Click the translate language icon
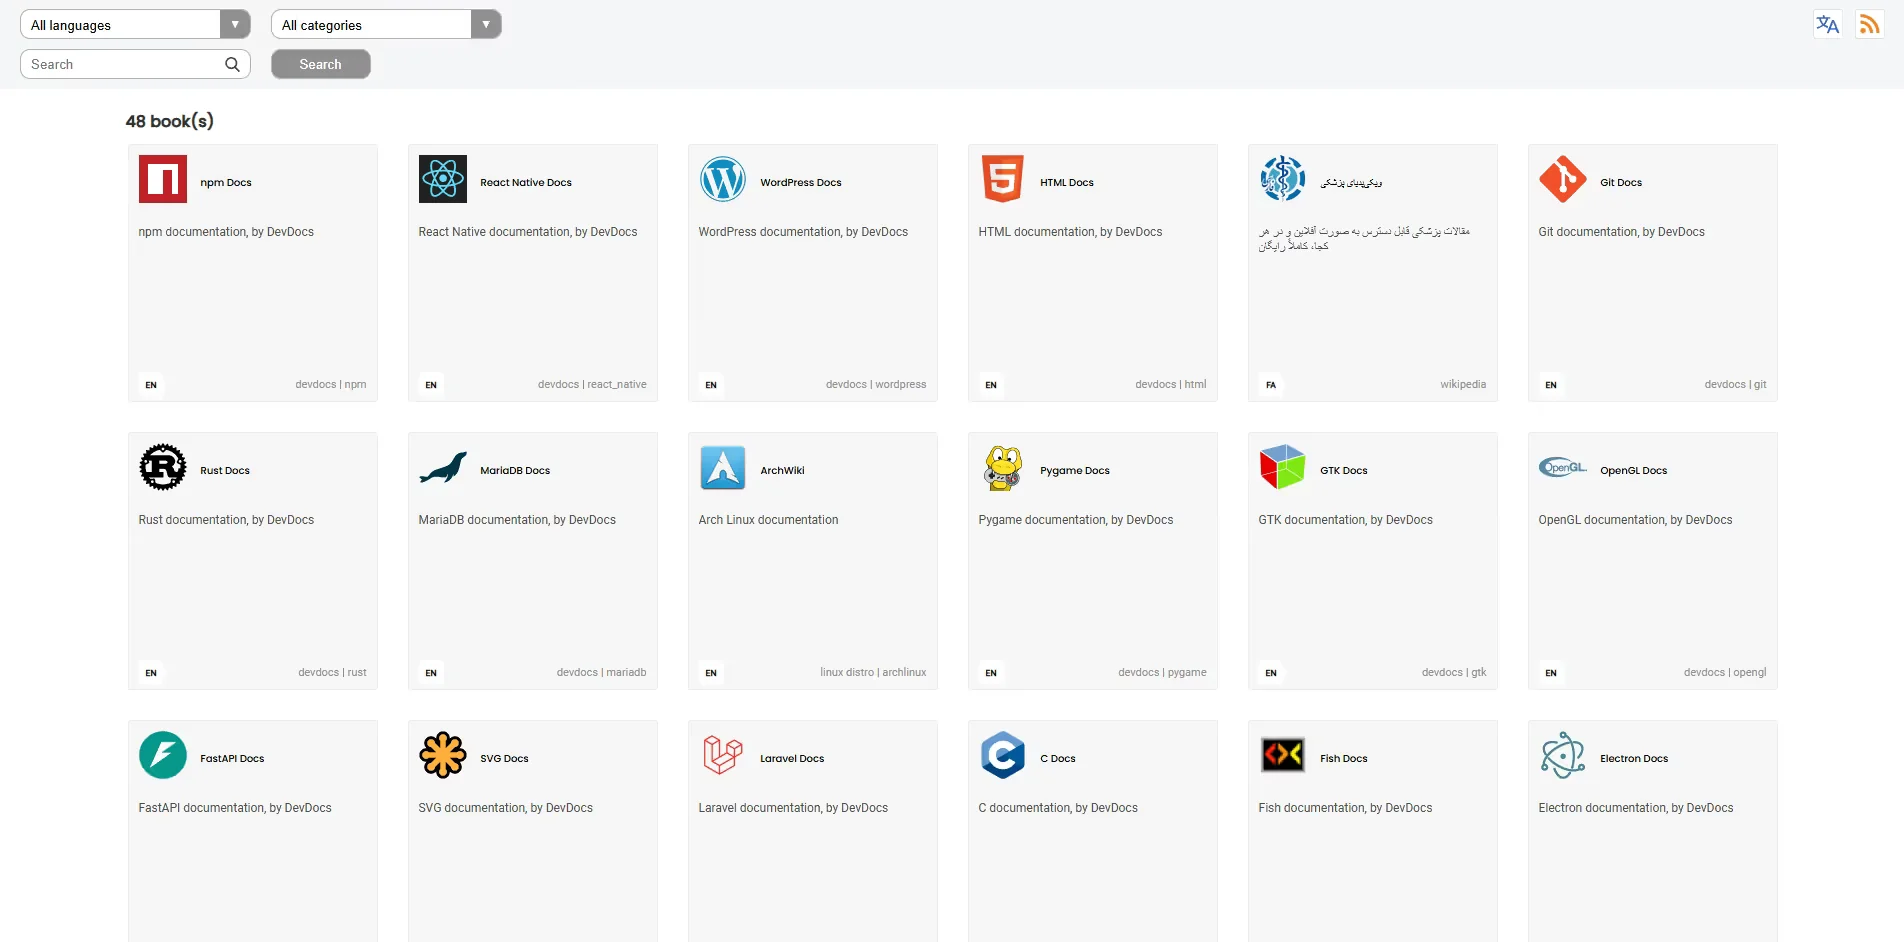1904x942 pixels. pyautogui.click(x=1828, y=25)
